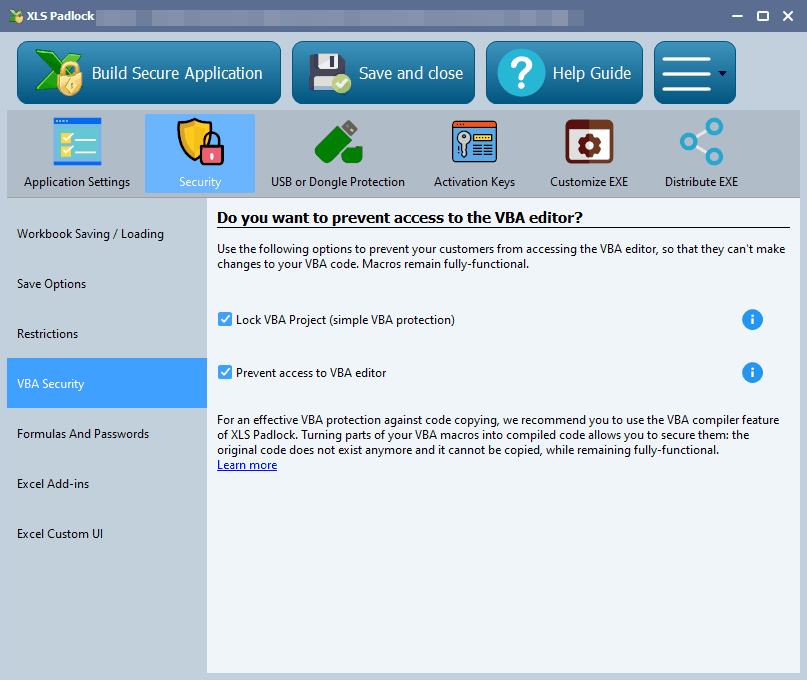Toggle Prevent access to VBA editor checkbox

pyautogui.click(x=225, y=373)
